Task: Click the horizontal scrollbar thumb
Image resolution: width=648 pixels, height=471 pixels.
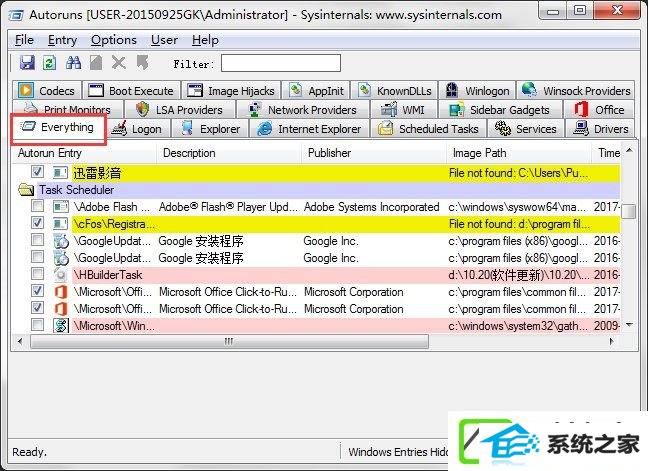Action: point(229,341)
